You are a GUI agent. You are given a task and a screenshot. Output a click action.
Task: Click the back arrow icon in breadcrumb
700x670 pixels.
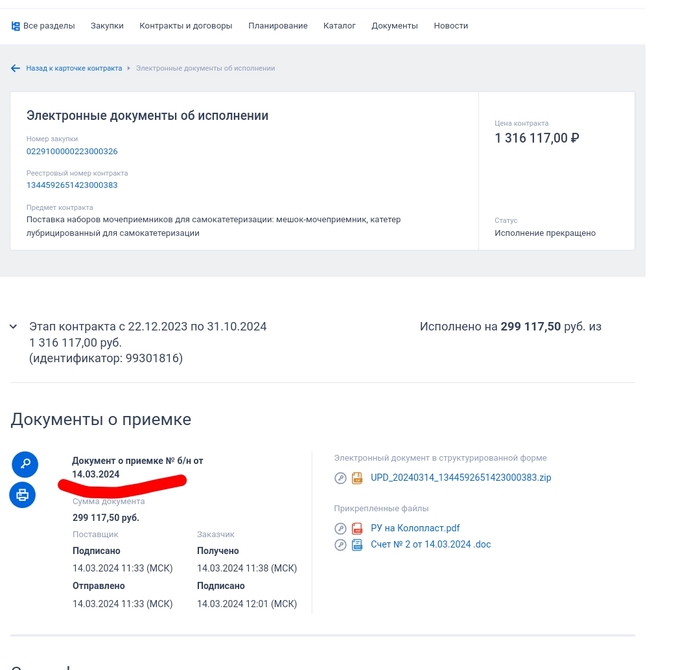(x=15, y=68)
